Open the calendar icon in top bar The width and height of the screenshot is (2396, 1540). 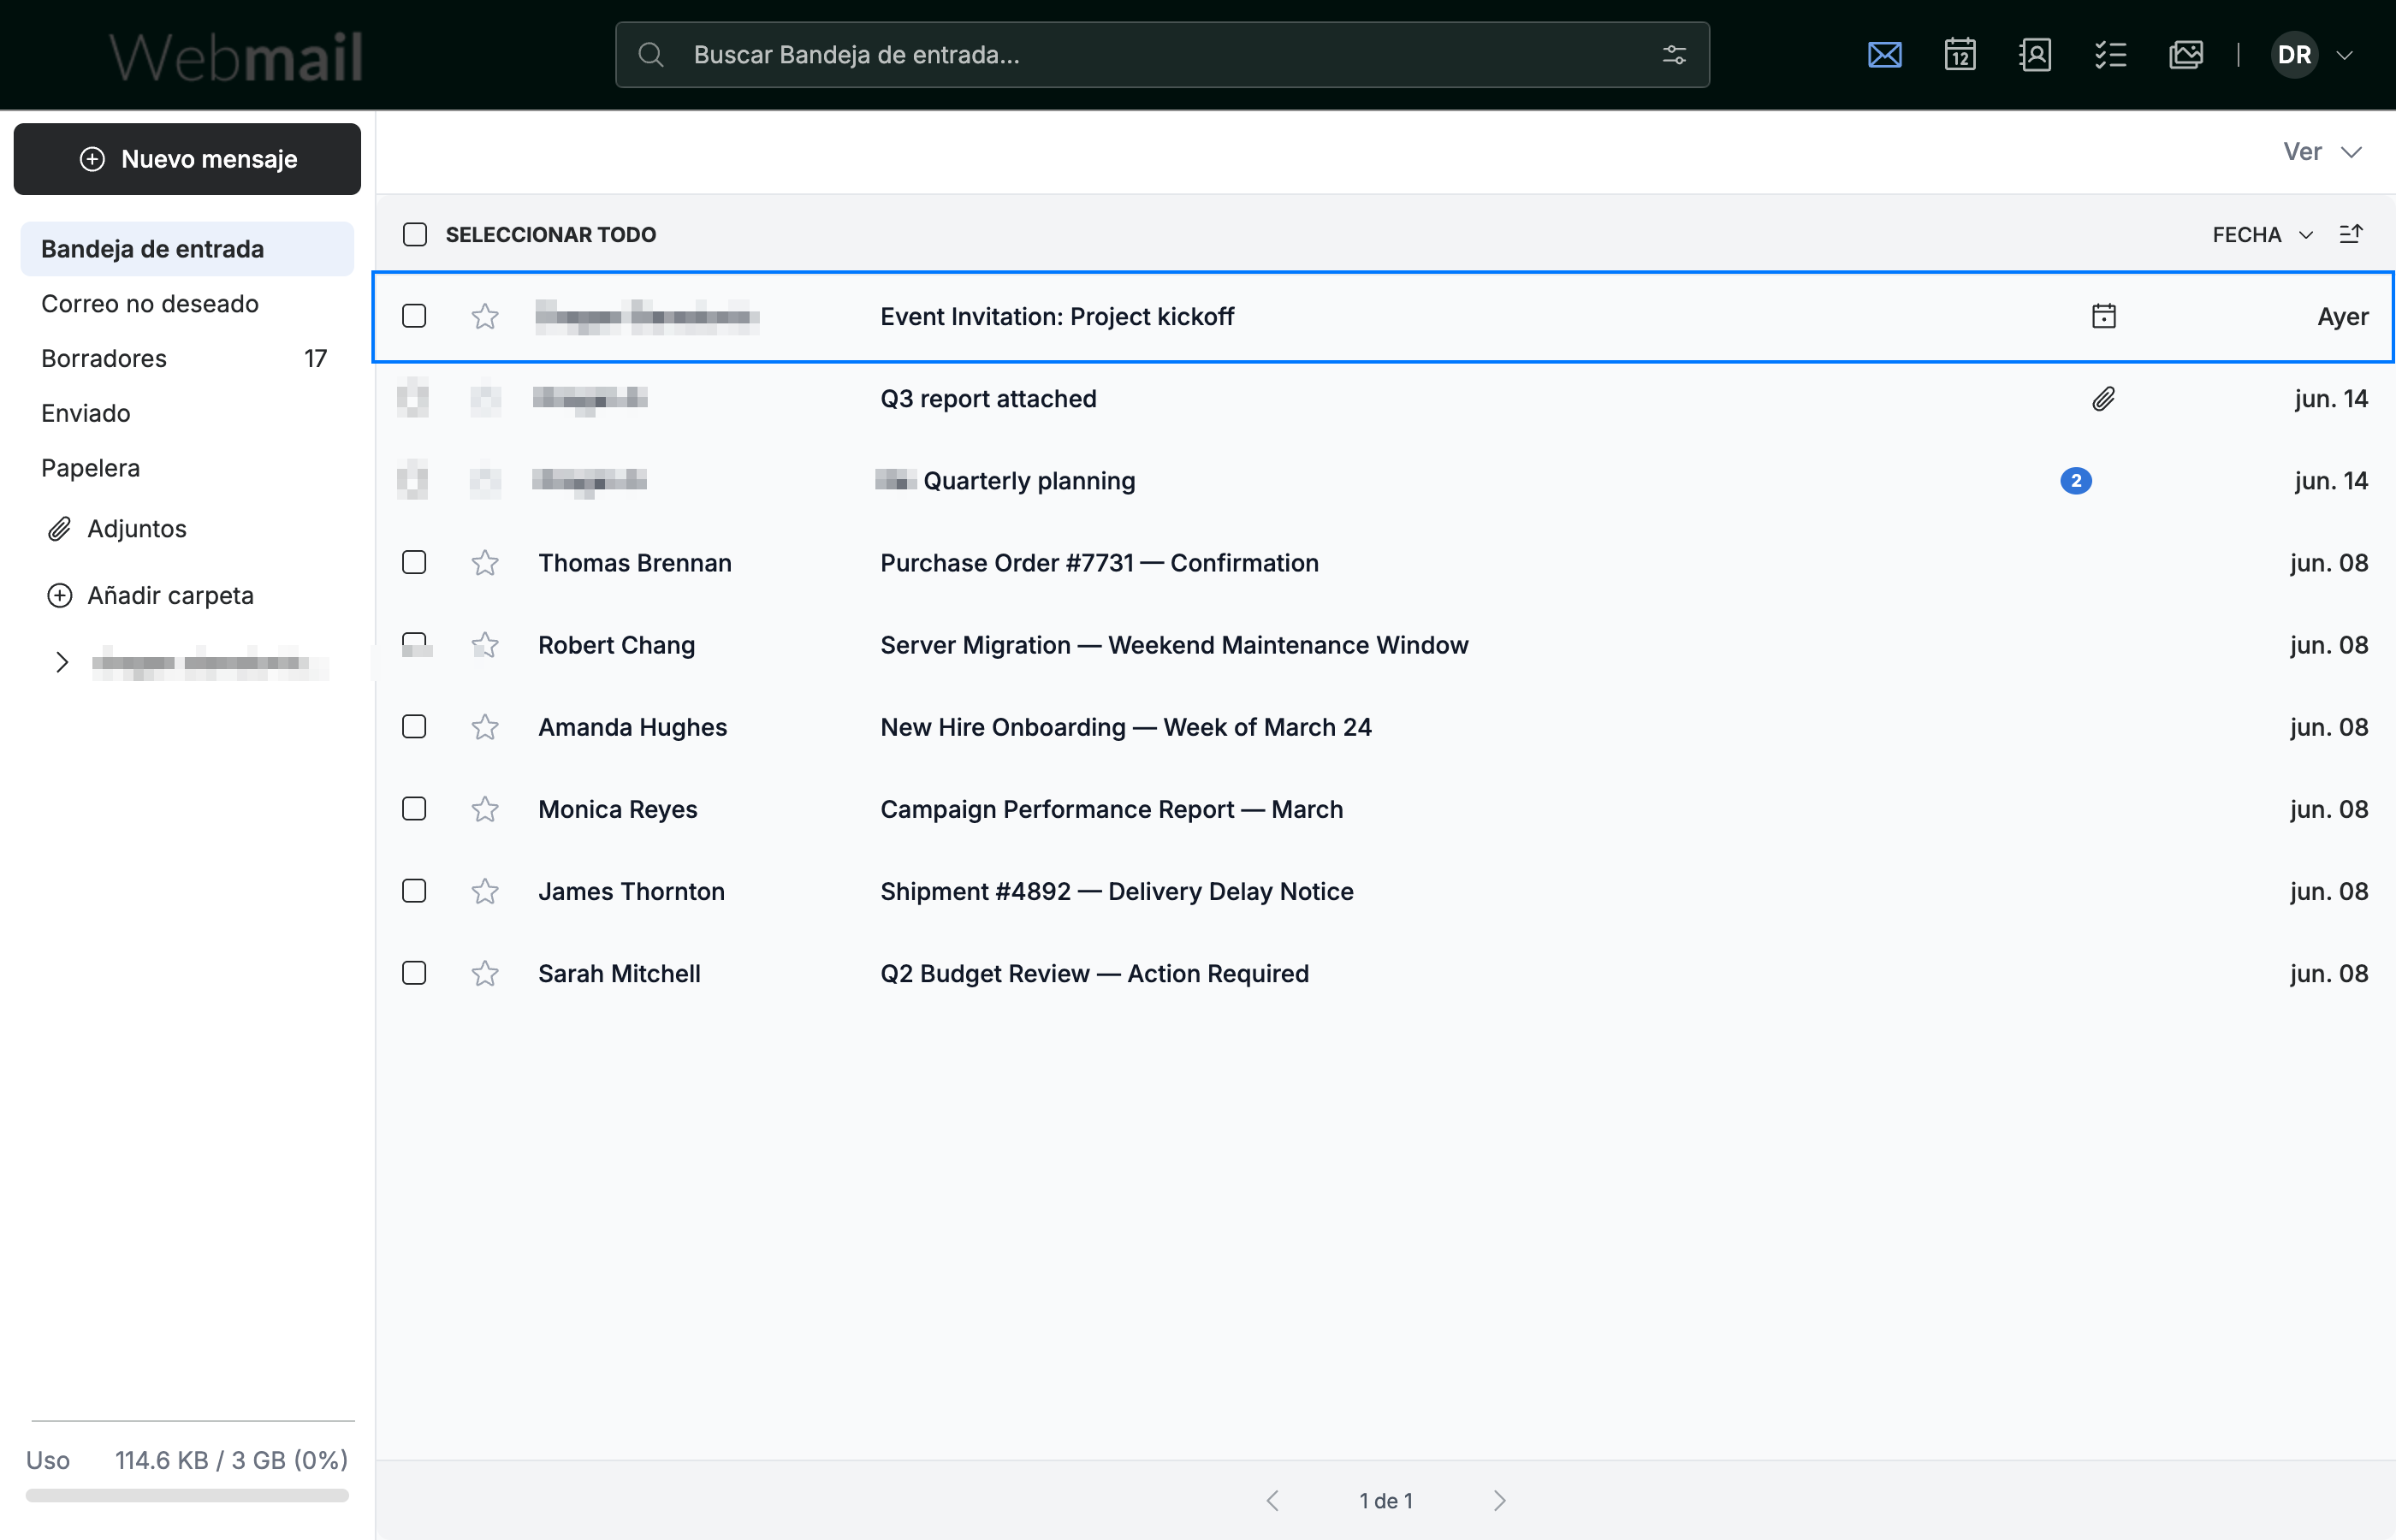click(x=1959, y=55)
